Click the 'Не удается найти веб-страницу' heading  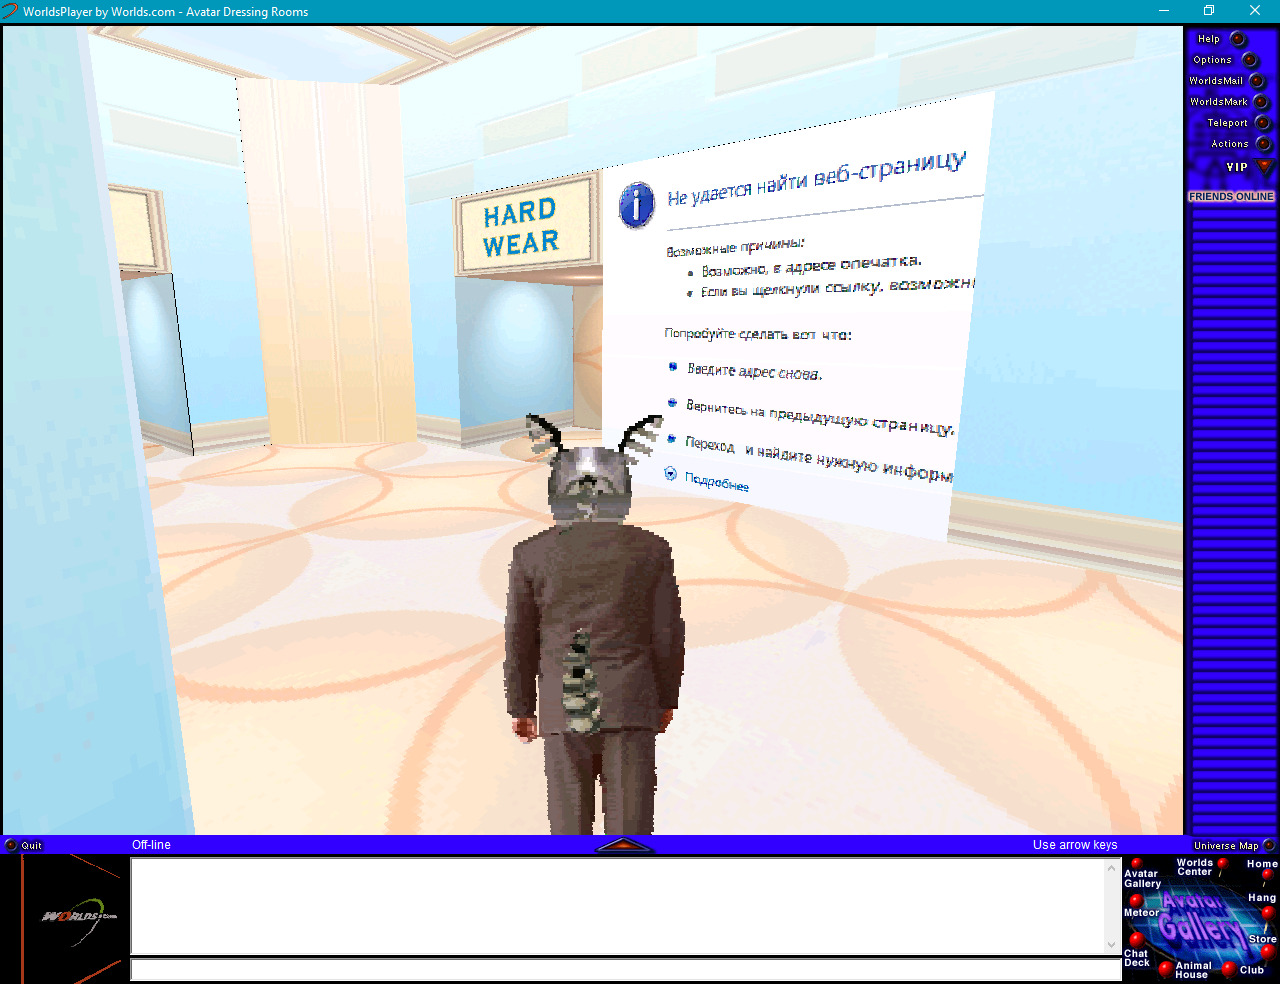(x=817, y=178)
